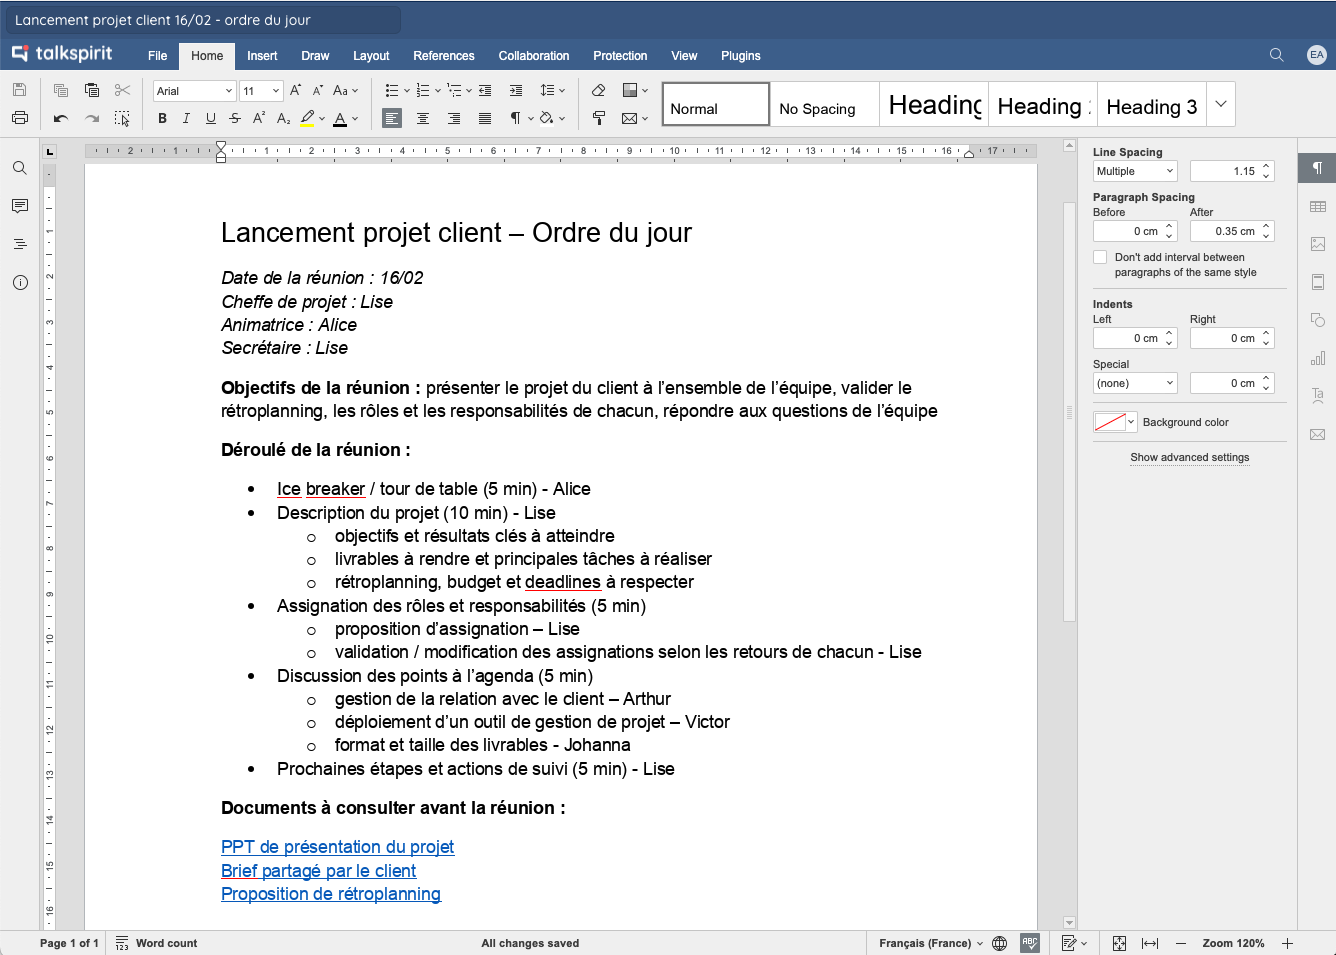The image size is (1336, 955).
Task: Switch to the Insert tab
Action: point(262,56)
